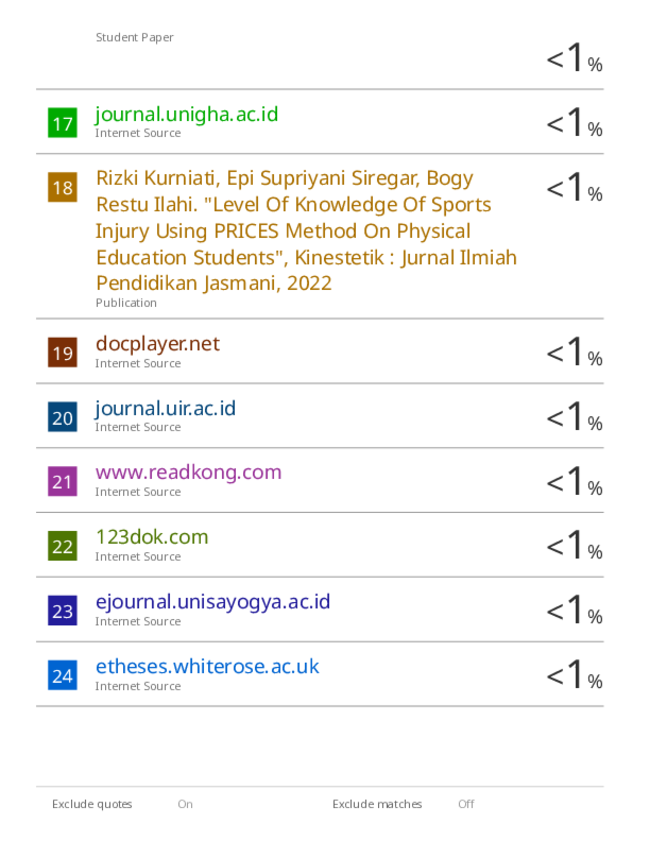Open the journal.uir.ac.id source link
The height and width of the screenshot is (841, 650).
point(165,409)
